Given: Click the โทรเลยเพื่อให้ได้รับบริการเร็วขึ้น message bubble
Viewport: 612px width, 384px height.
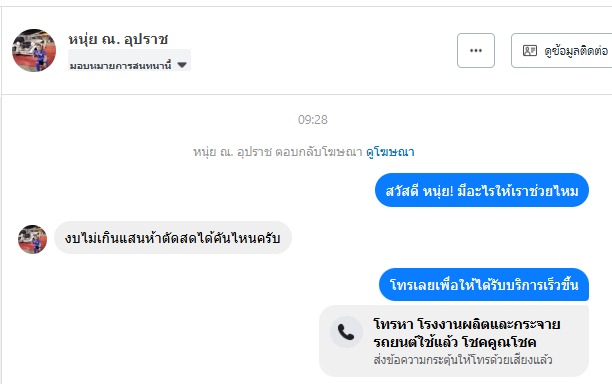Looking at the screenshot, I should point(484,284).
